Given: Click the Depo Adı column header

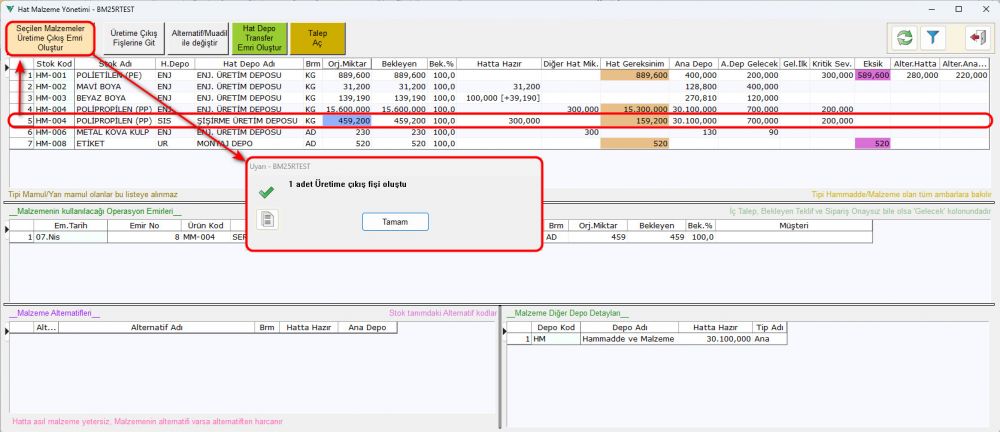Looking at the screenshot, I should click(x=629, y=327).
